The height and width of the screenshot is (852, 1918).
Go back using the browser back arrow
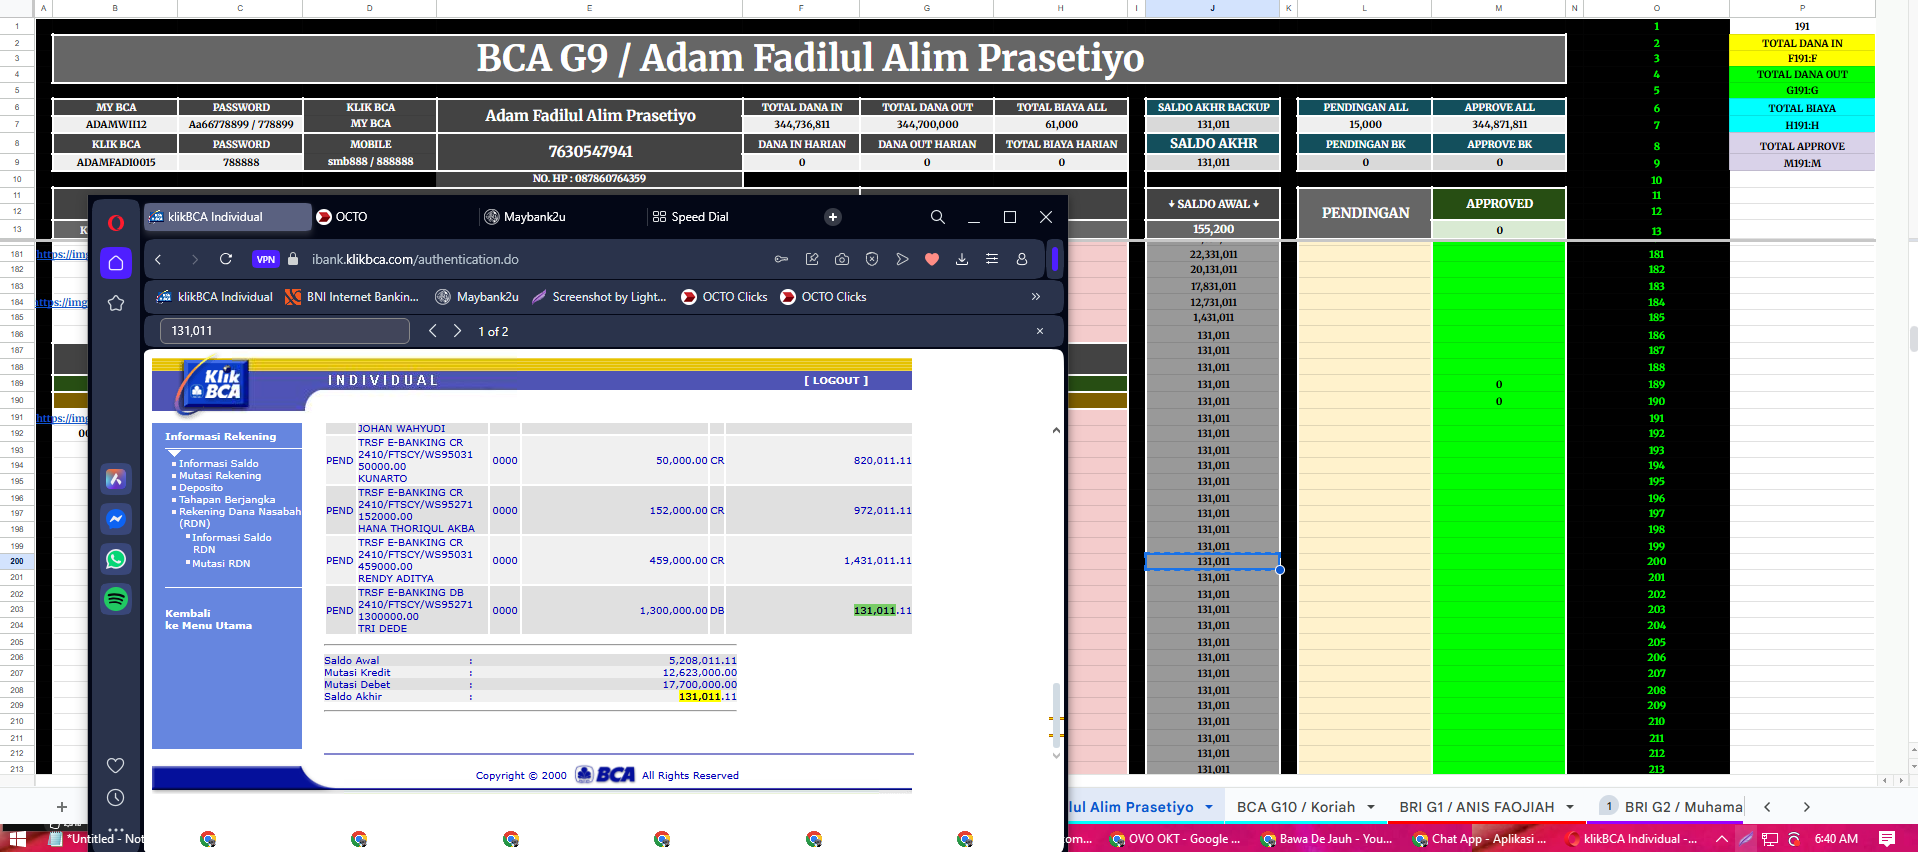(158, 259)
